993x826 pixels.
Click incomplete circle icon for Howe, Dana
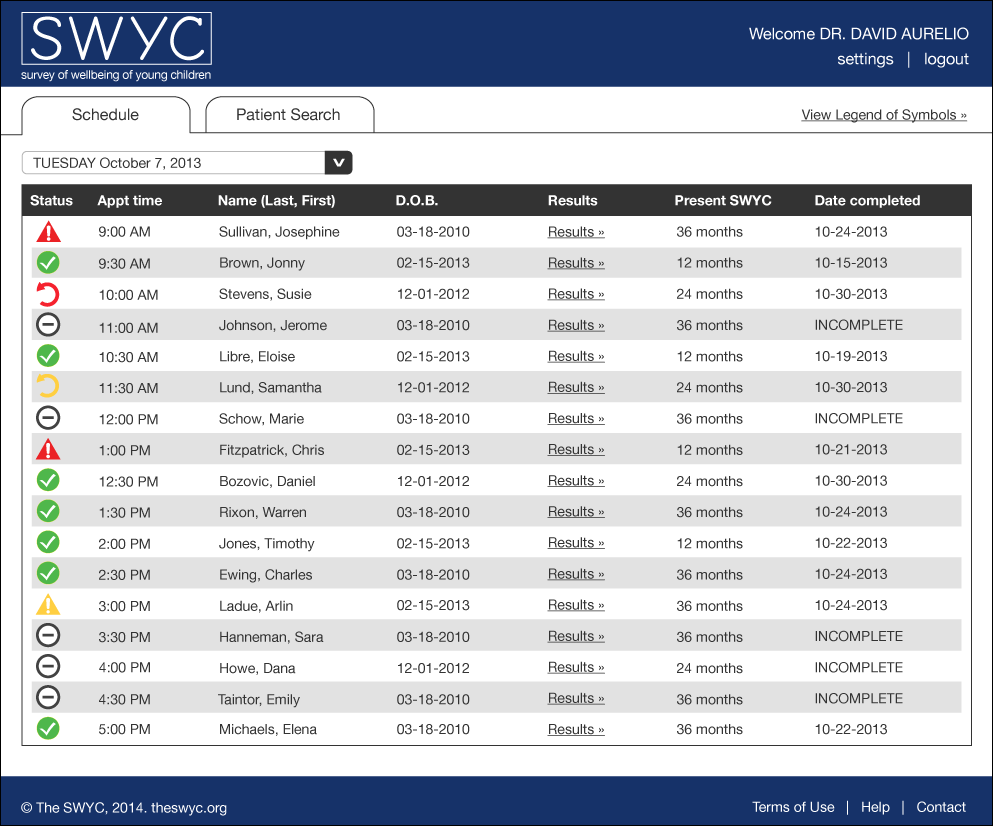pyautogui.click(x=48, y=666)
